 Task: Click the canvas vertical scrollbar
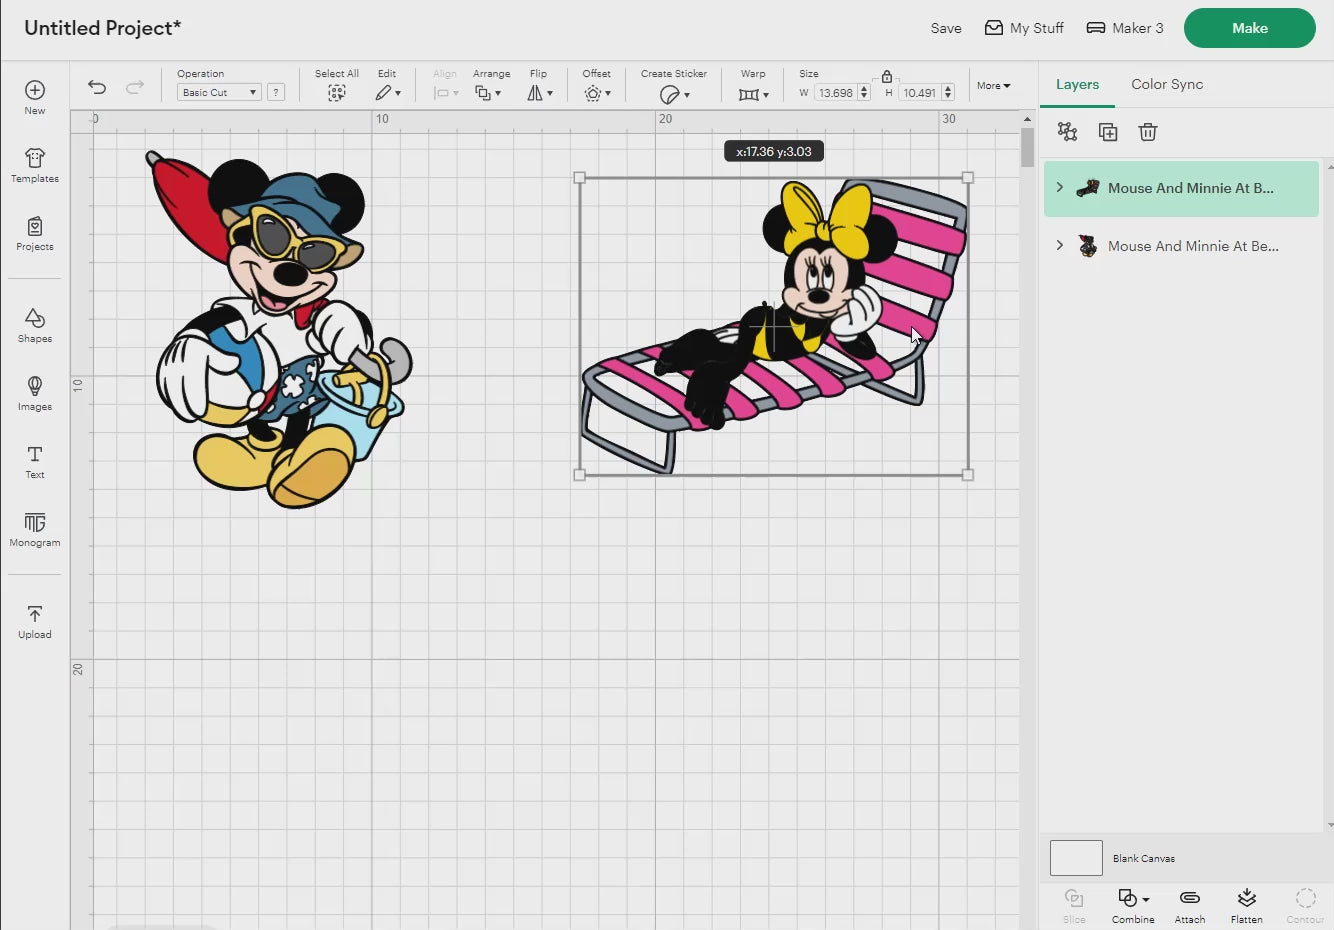pos(1027,148)
